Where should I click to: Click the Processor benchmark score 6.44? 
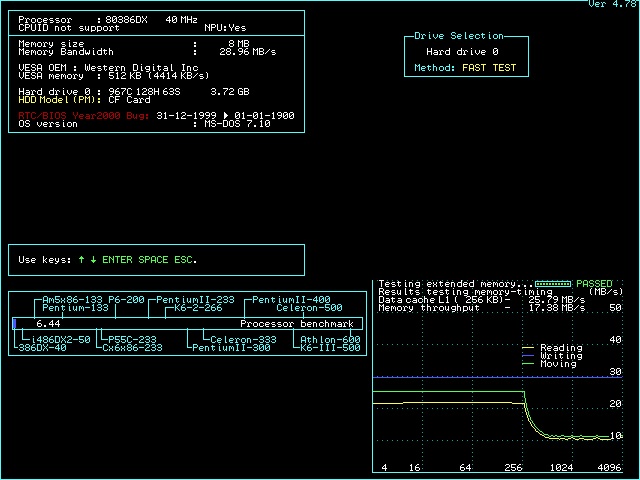48,324
